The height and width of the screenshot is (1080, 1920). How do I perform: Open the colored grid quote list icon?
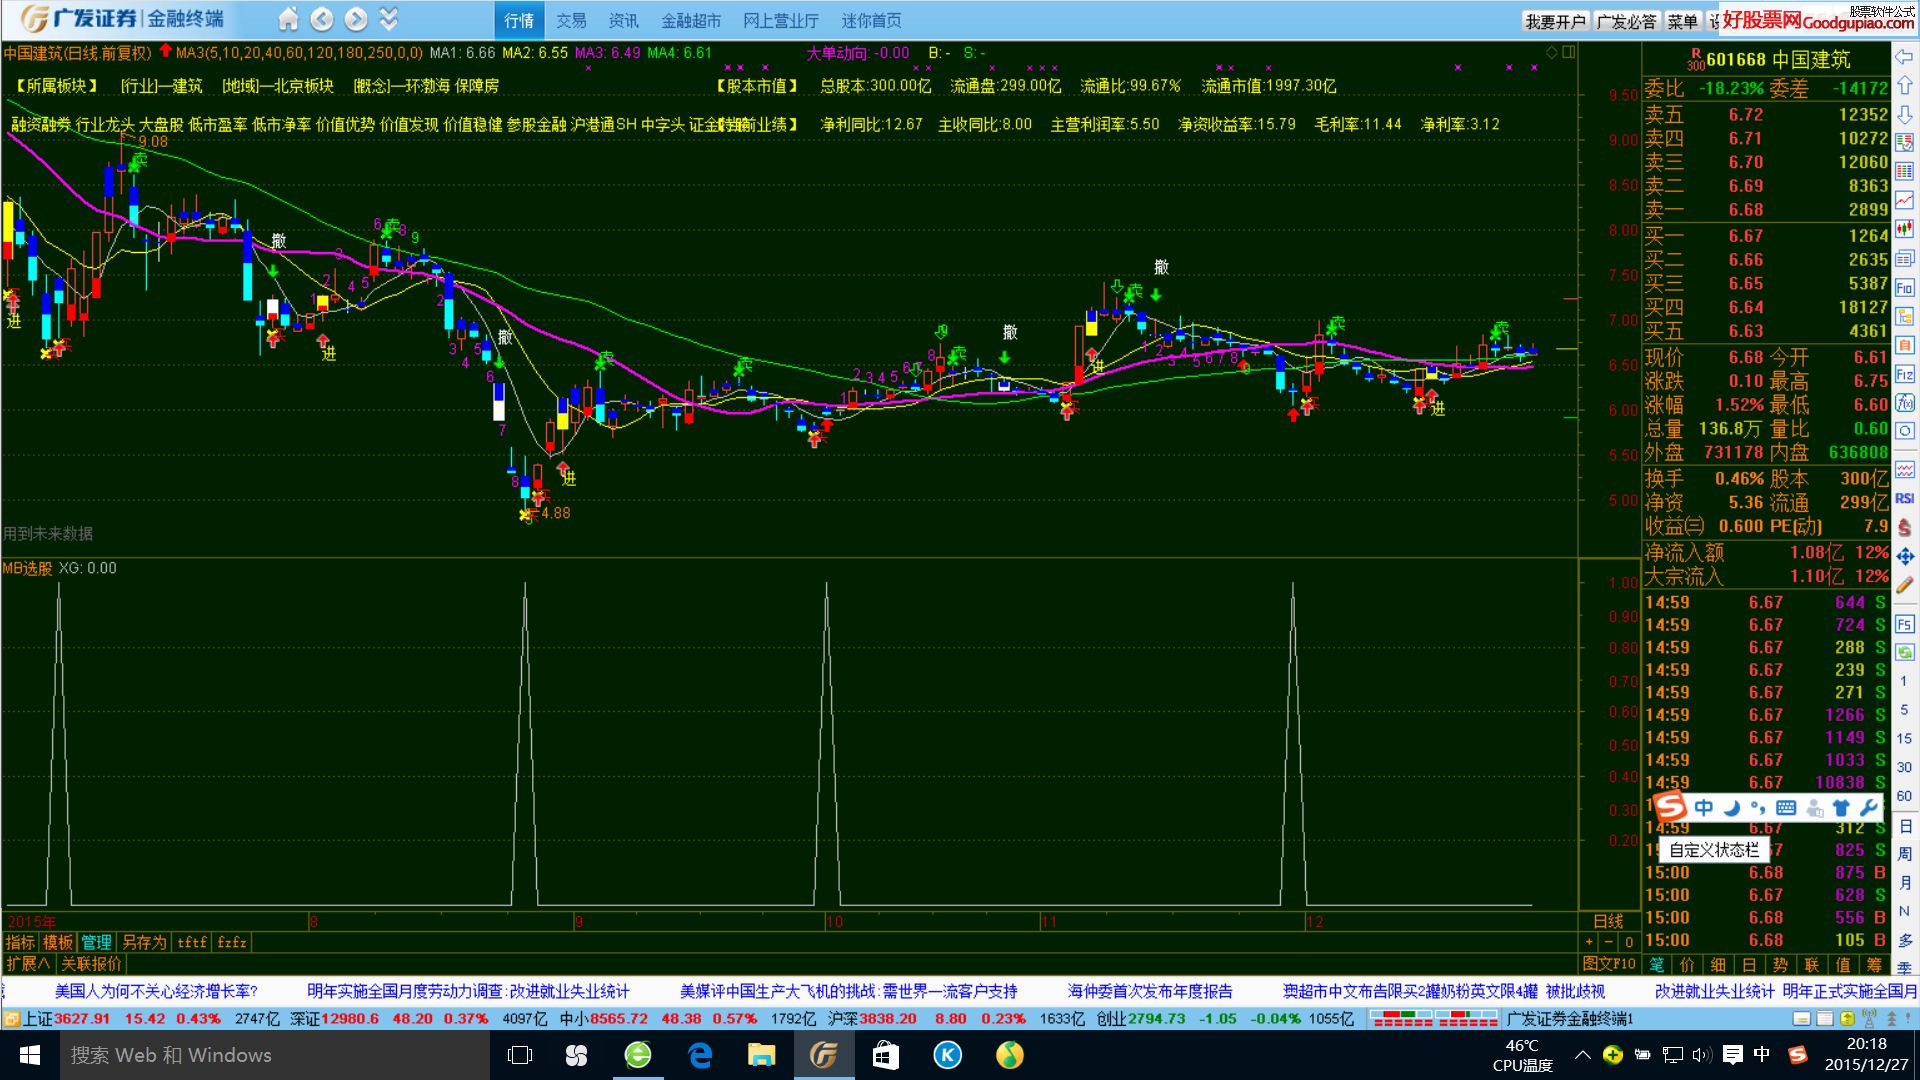pyautogui.click(x=1904, y=172)
